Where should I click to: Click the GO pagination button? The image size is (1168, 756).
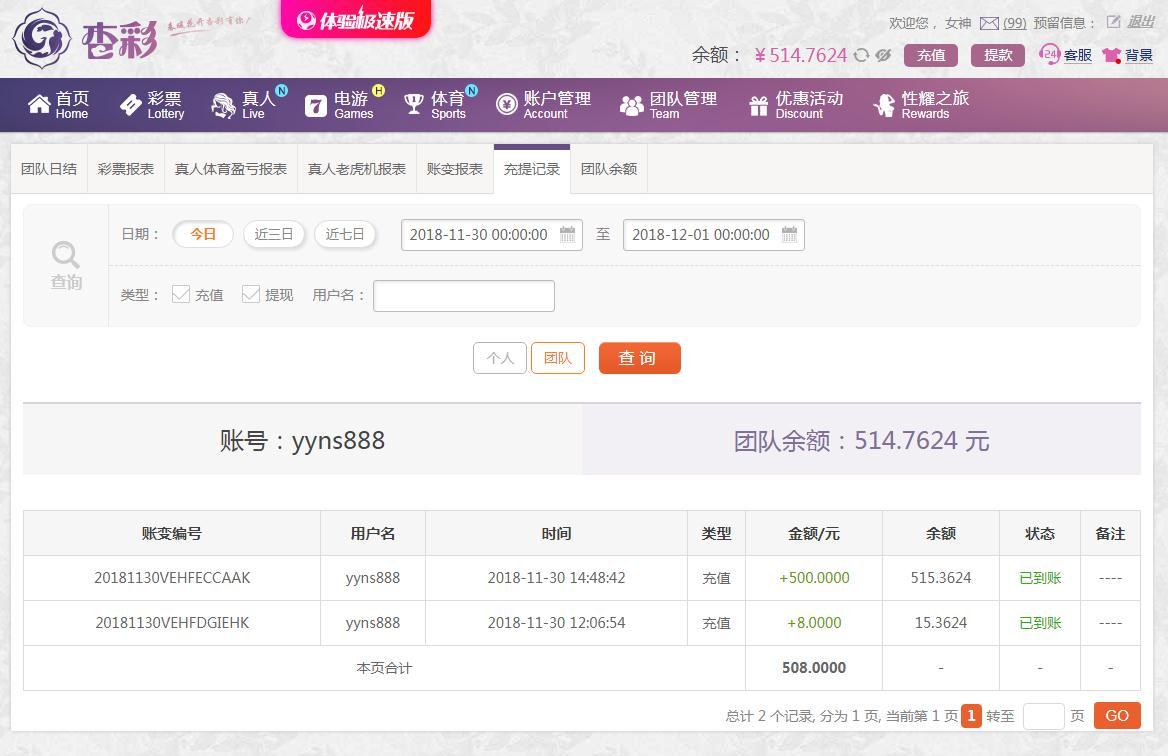[x=1117, y=716]
